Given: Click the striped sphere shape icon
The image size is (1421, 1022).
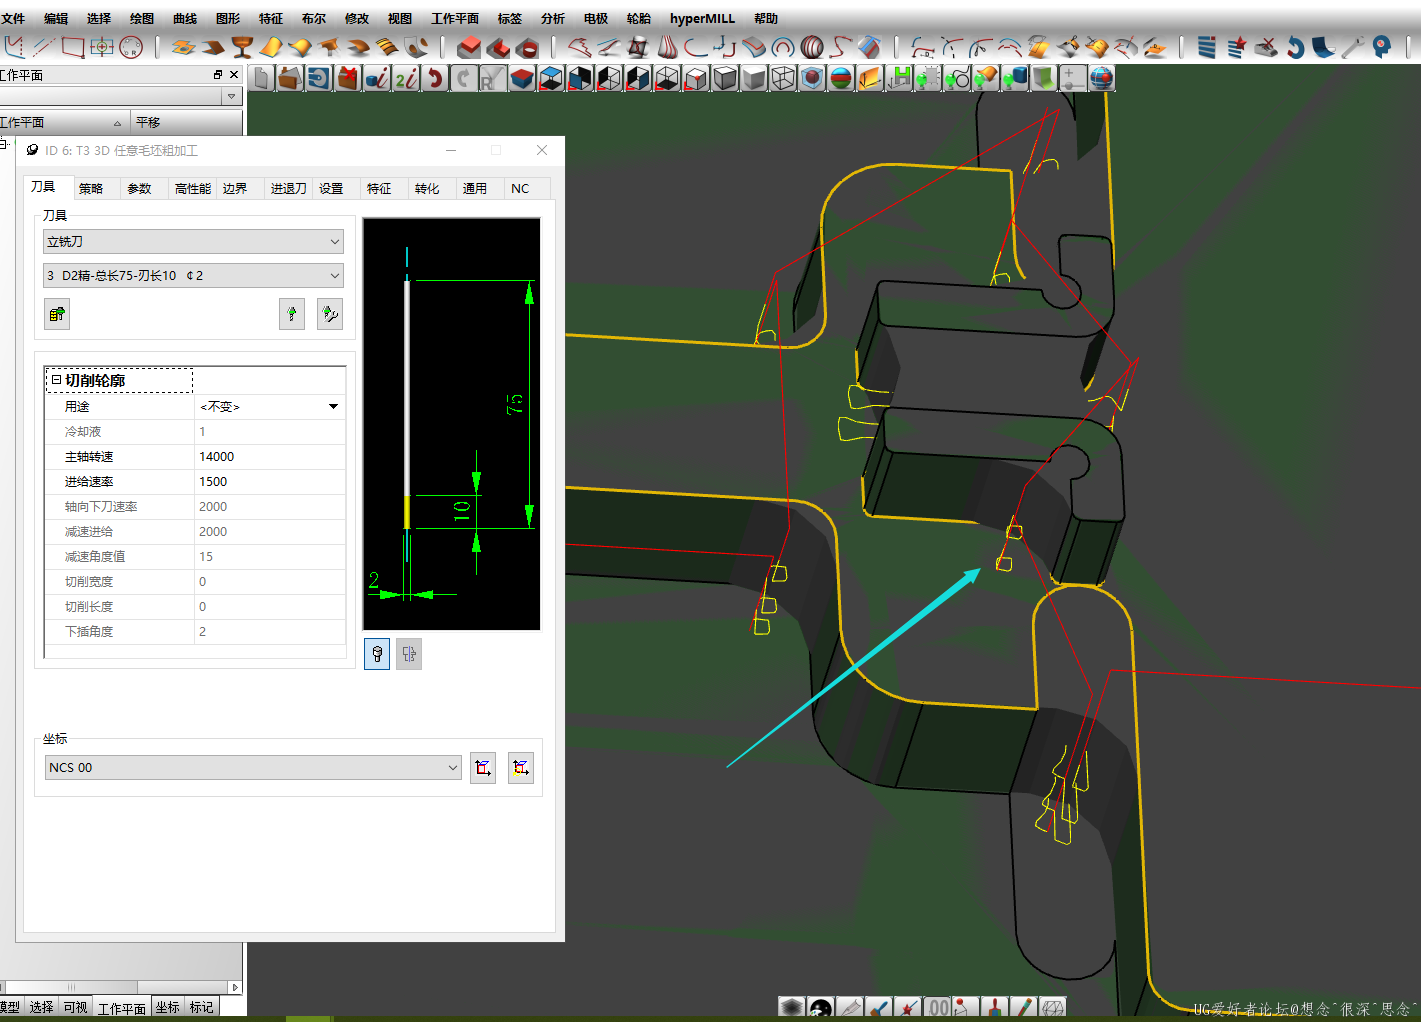Looking at the screenshot, I should 812,47.
